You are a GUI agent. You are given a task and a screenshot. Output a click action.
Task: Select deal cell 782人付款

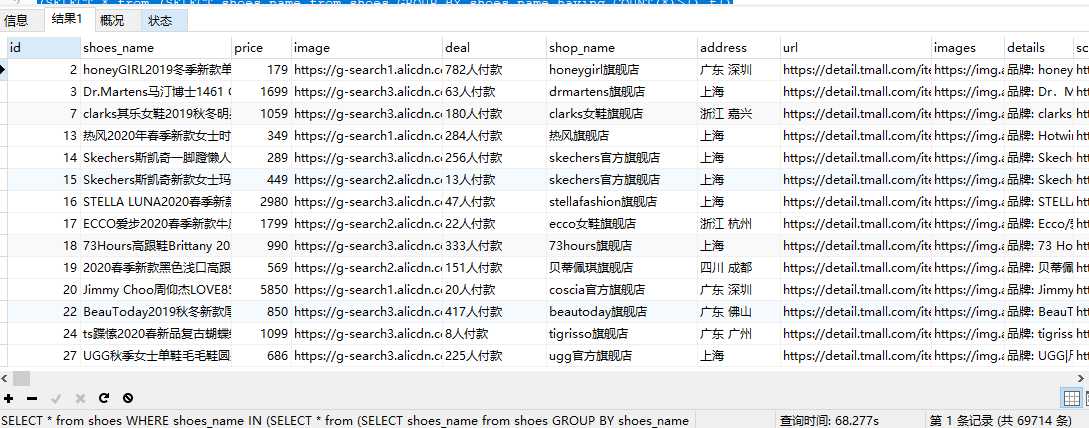click(x=494, y=69)
